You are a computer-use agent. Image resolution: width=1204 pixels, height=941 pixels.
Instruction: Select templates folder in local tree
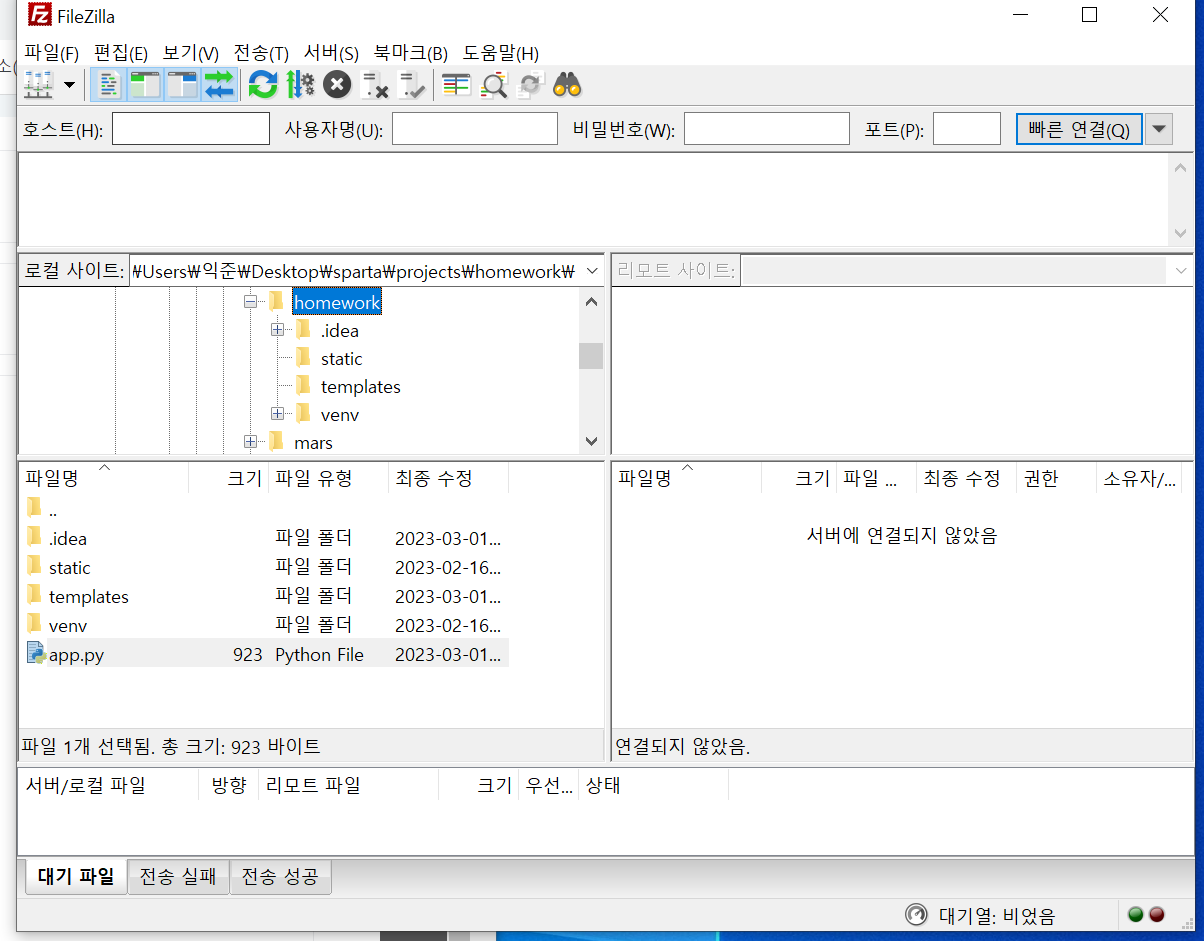tap(360, 386)
